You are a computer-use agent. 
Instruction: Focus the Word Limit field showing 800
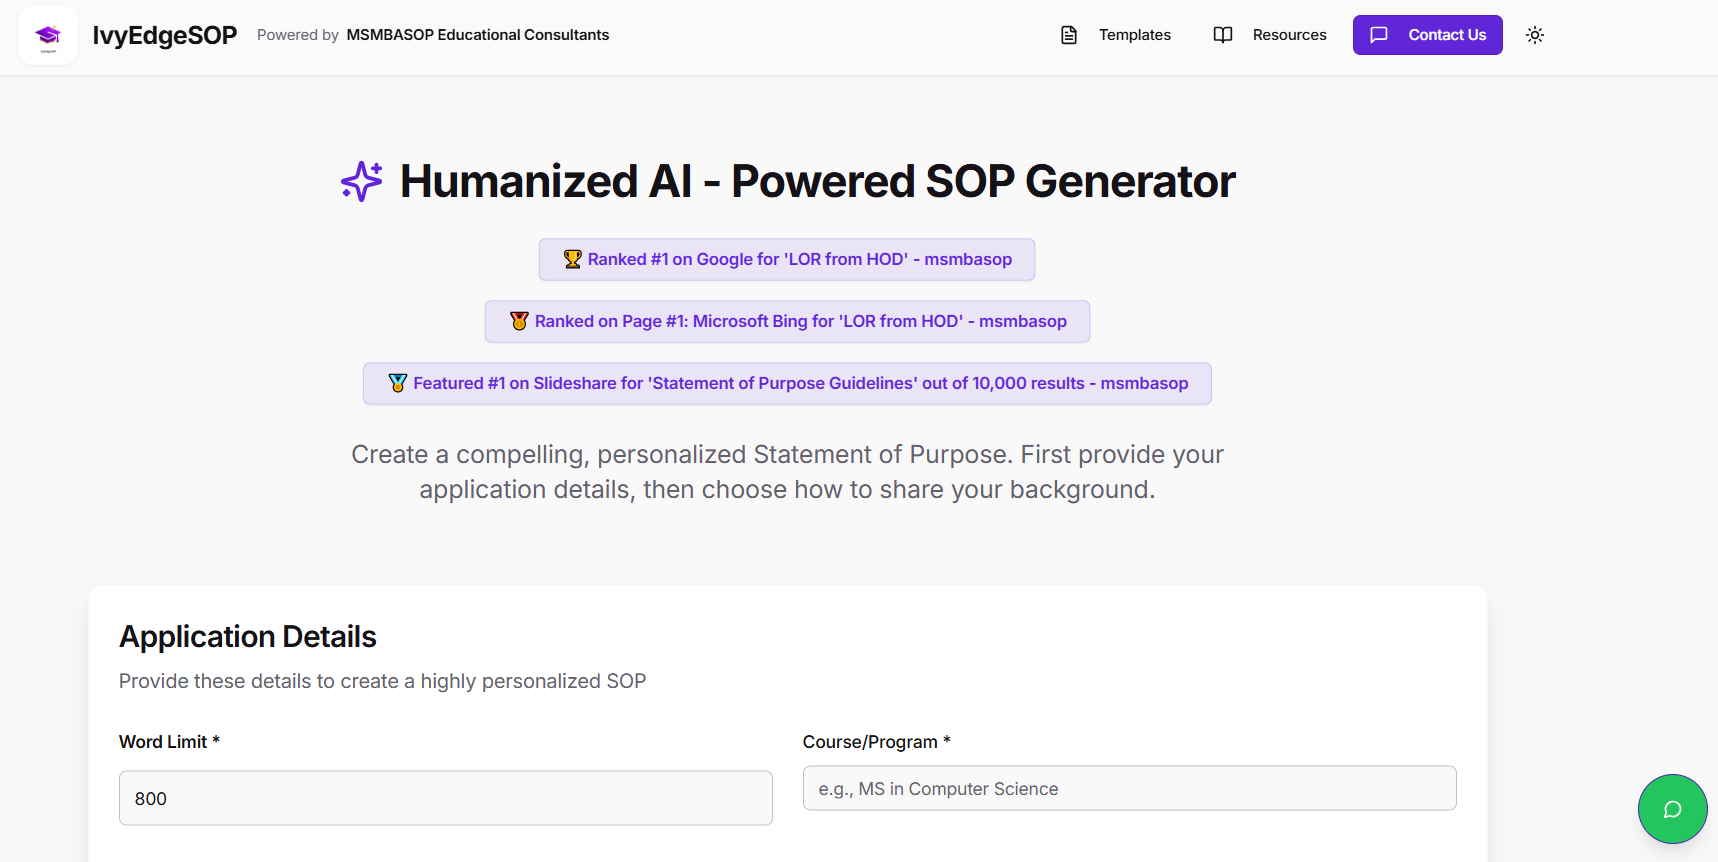445,798
